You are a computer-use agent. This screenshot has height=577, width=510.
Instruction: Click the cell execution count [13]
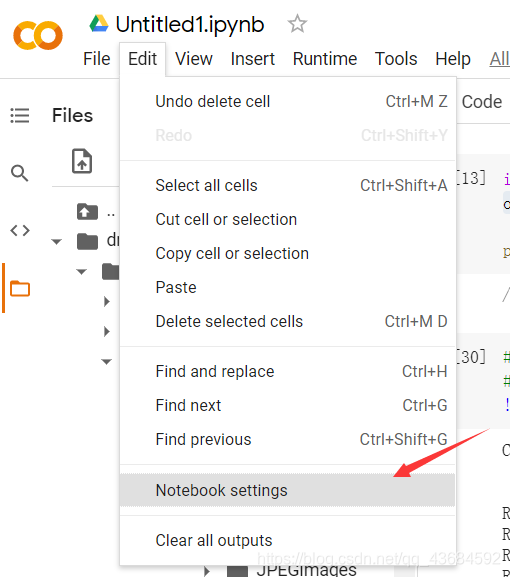(x=471, y=178)
